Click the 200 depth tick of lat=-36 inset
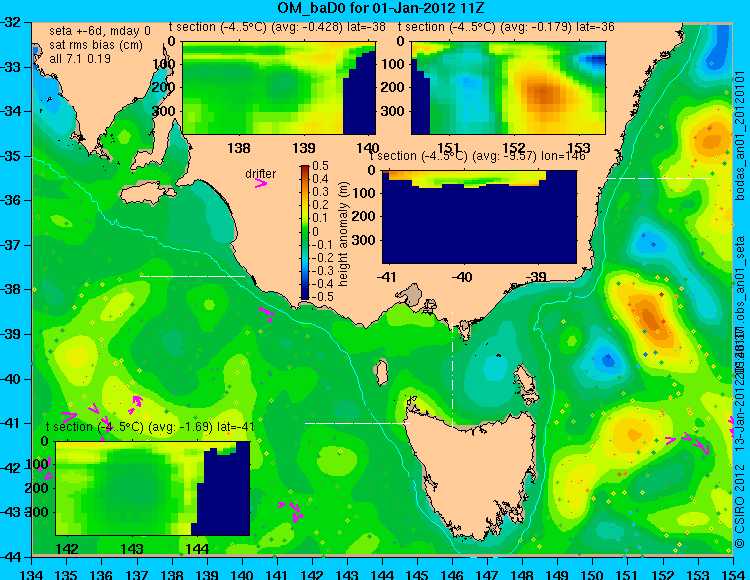Screen dimensions: 750x580 [395, 88]
